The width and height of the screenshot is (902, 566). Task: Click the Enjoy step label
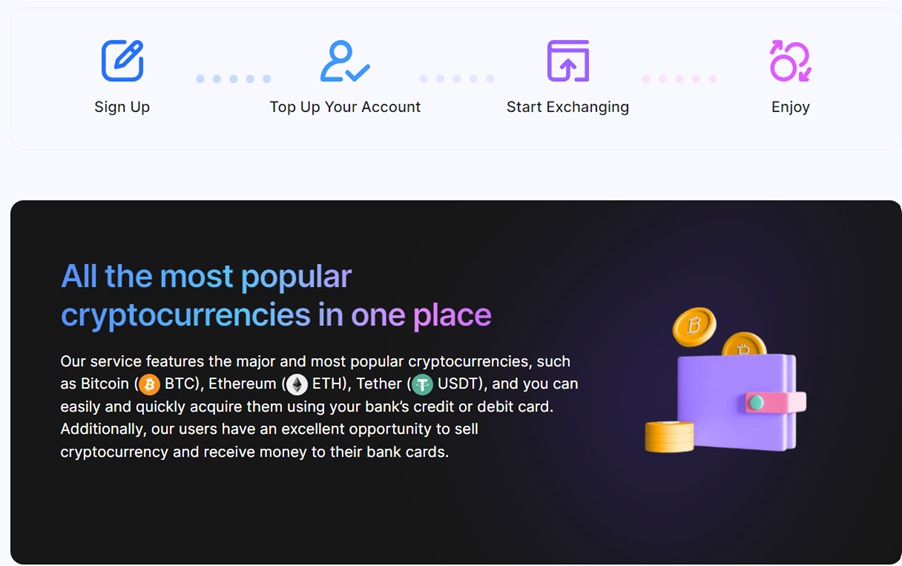click(790, 107)
